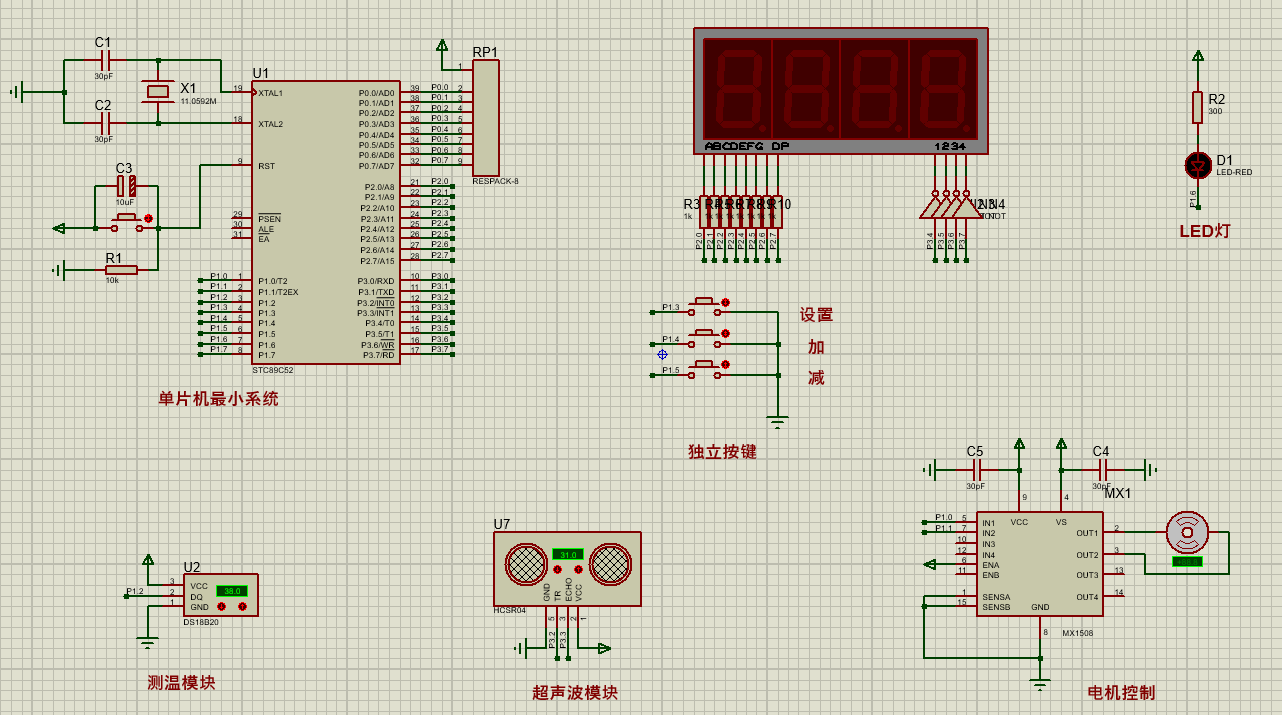Click the 单片机最小系统 text label
Image resolution: width=1282 pixels, height=715 pixels.
218,399
